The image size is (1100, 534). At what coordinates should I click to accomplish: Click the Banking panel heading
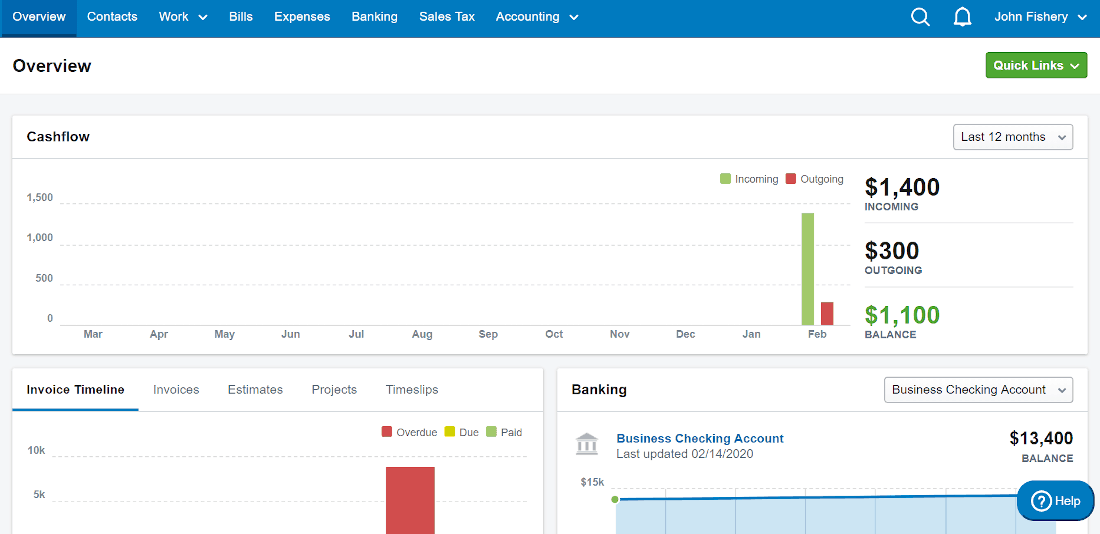coord(599,389)
